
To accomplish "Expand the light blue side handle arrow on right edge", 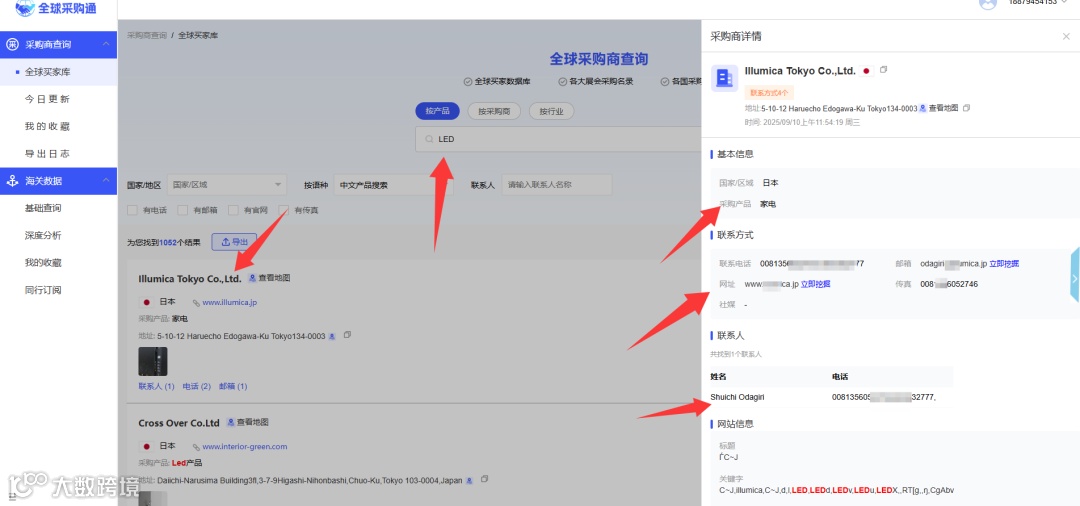I will pyautogui.click(x=1074, y=277).
